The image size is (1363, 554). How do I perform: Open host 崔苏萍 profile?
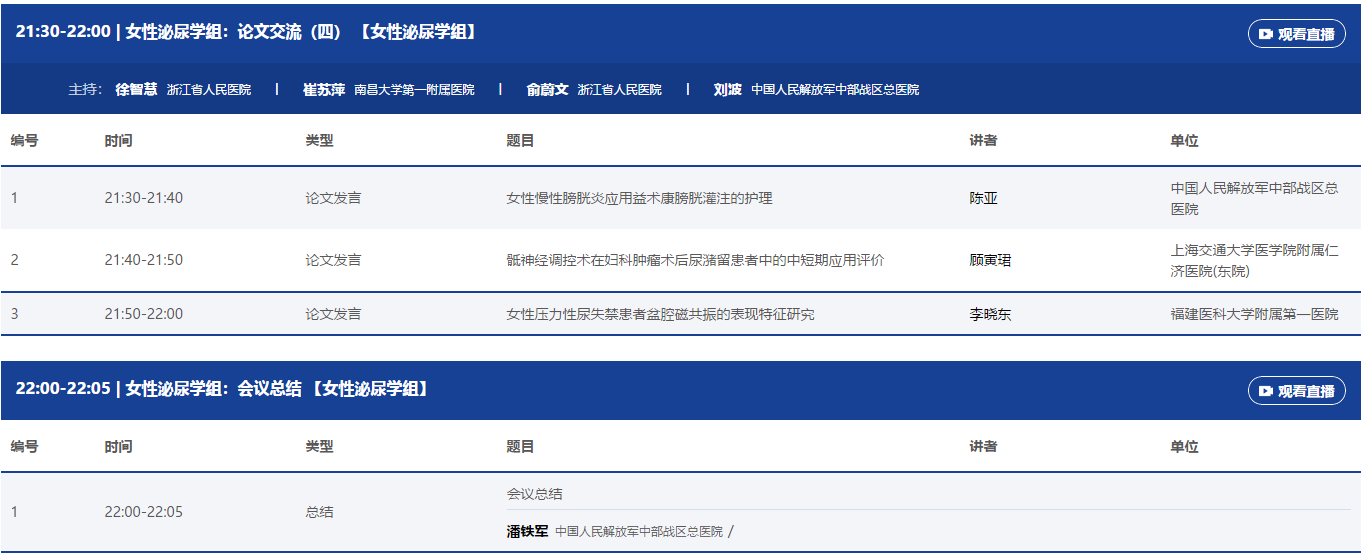click(x=324, y=89)
